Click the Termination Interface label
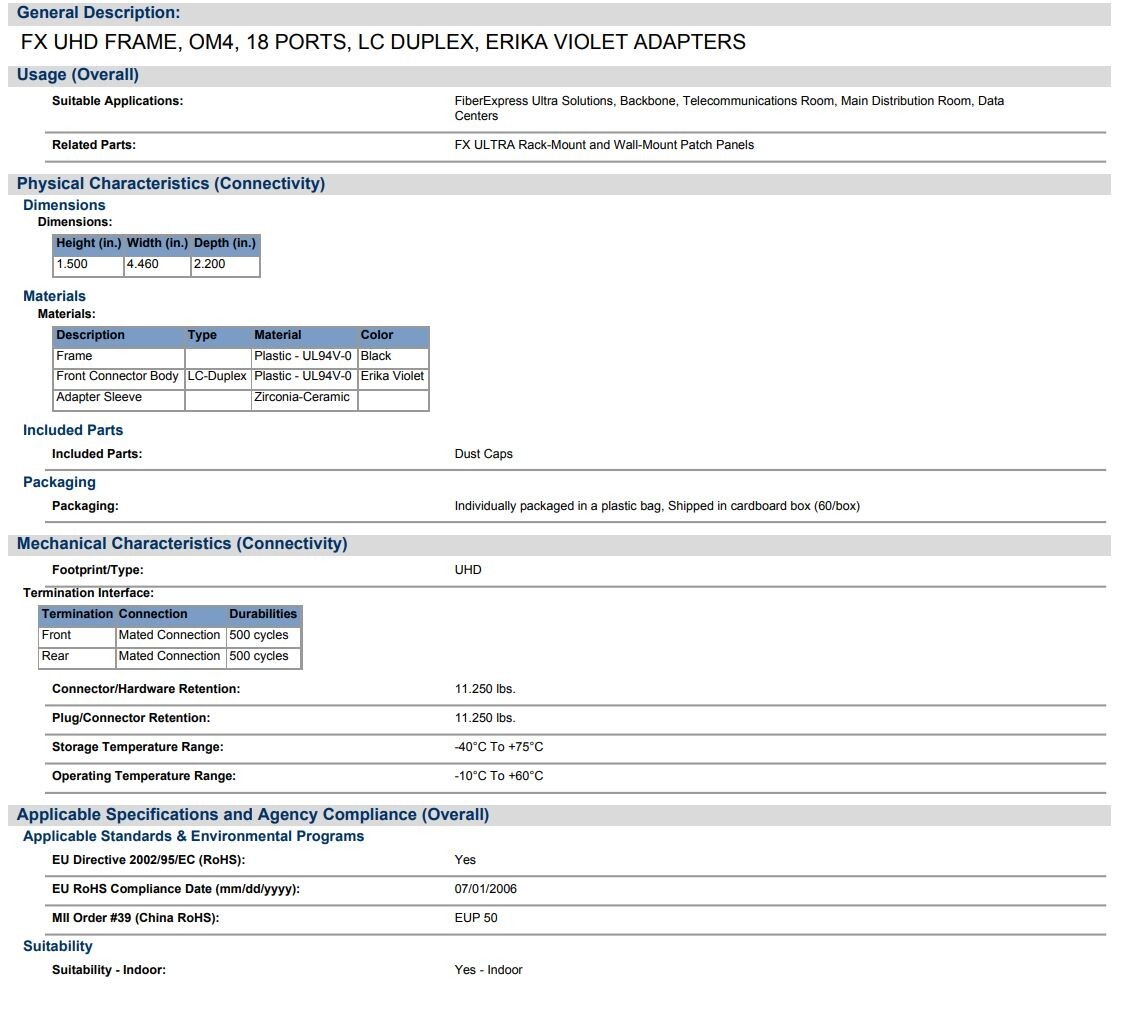This screenshot has width=1121, height=1023. click(88, 593)
